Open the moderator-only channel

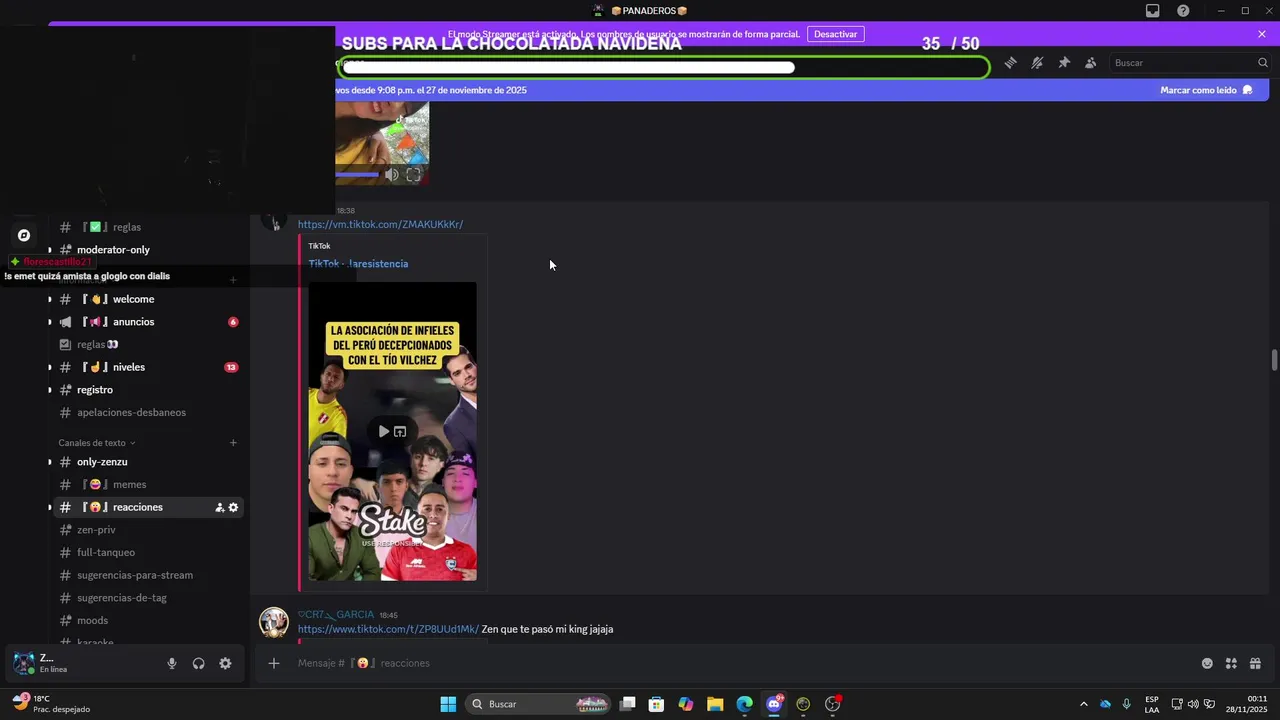pos(147,250)
